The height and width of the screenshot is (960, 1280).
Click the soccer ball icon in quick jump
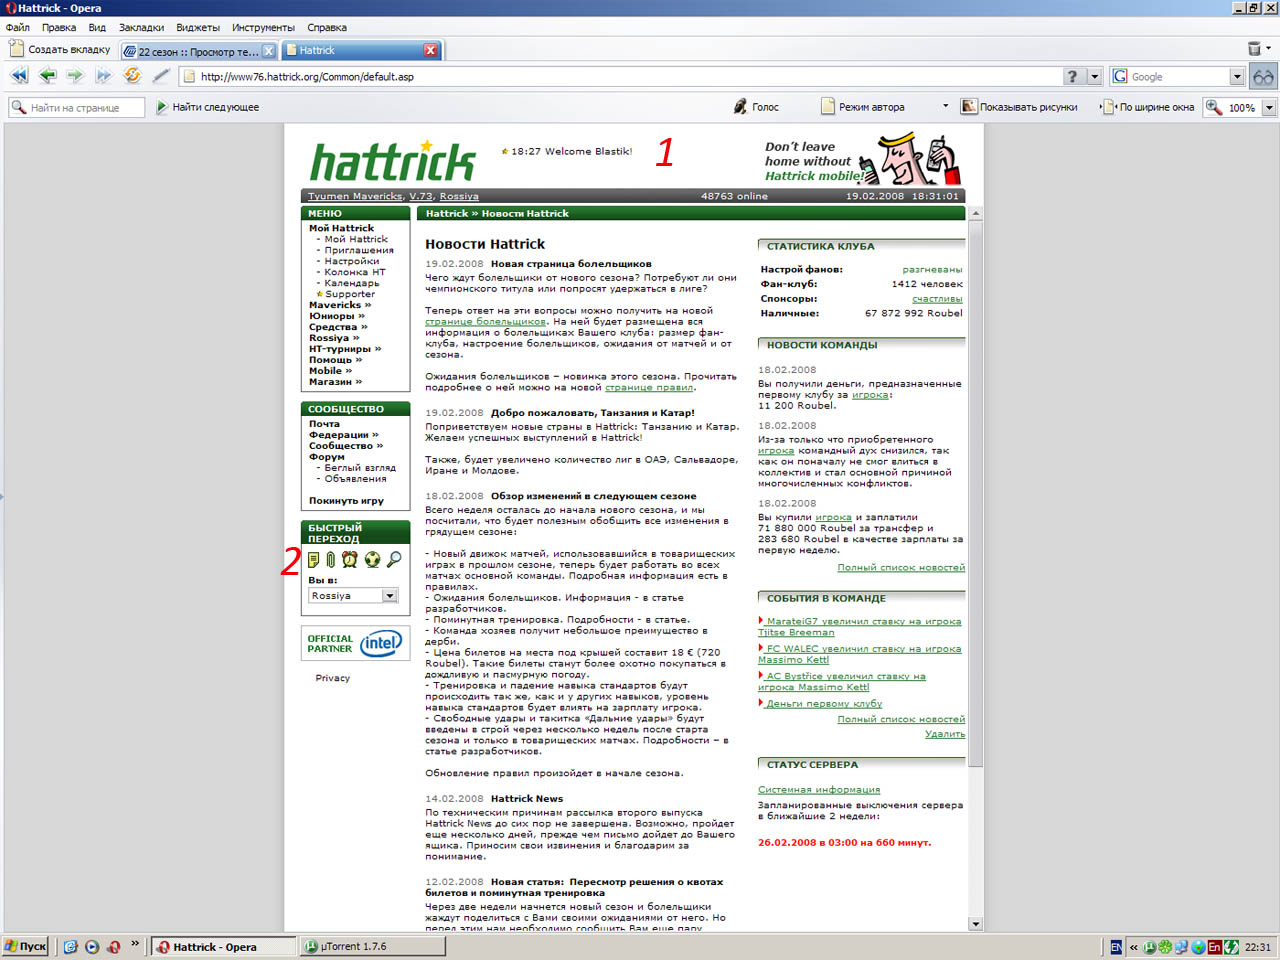click(x=372, y=559)
